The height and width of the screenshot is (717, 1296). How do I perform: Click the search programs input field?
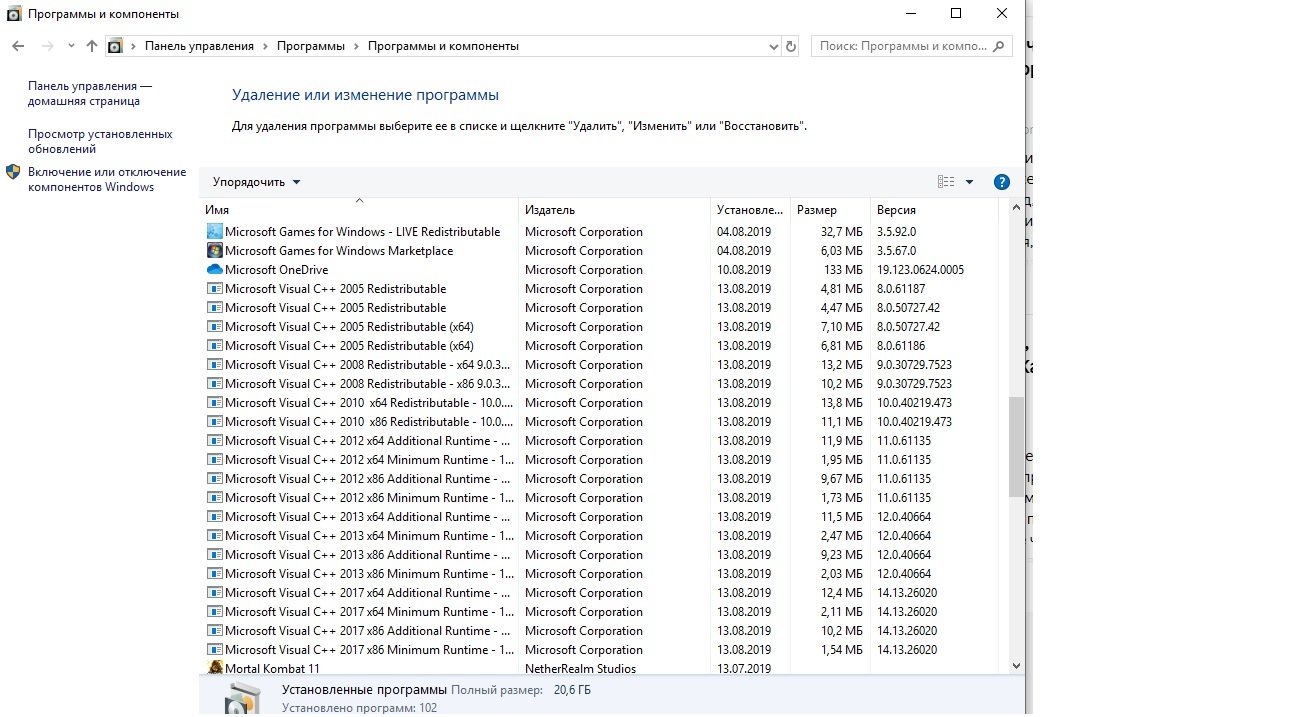coord(902,46)
